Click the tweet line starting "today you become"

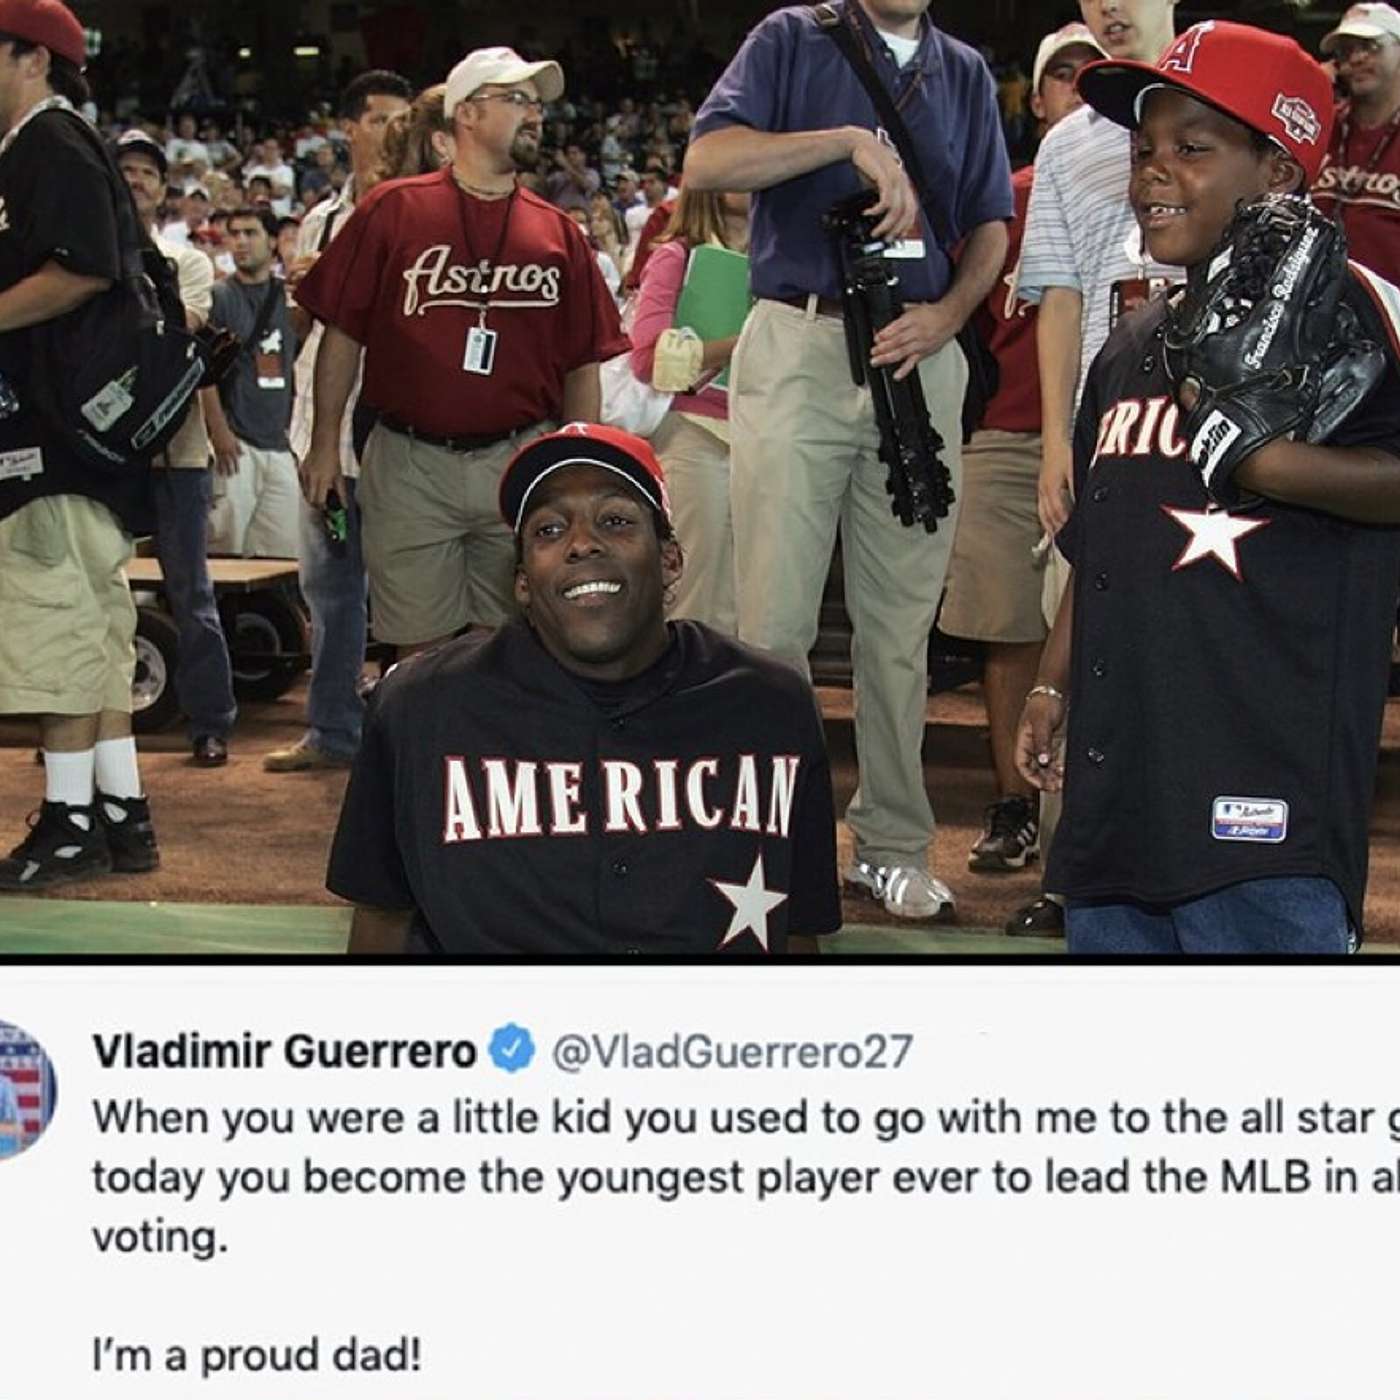(x=745, y=1178)
